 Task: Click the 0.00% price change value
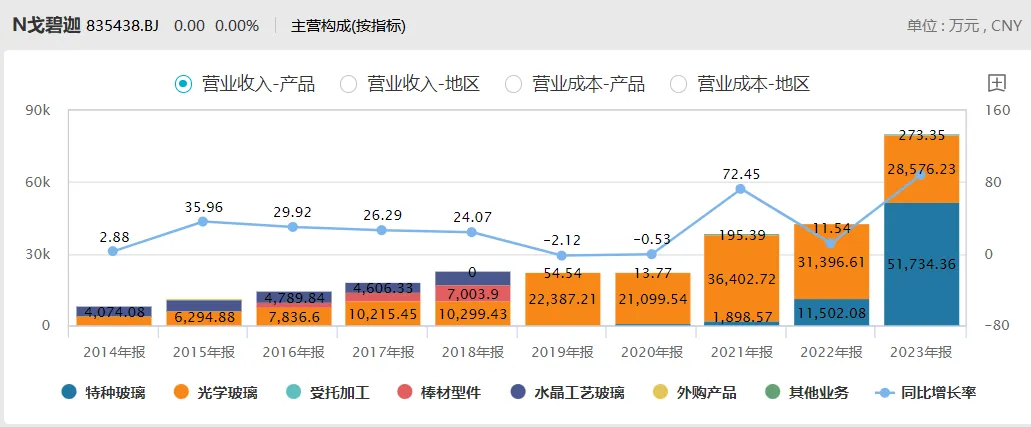[x=237, y=26]
